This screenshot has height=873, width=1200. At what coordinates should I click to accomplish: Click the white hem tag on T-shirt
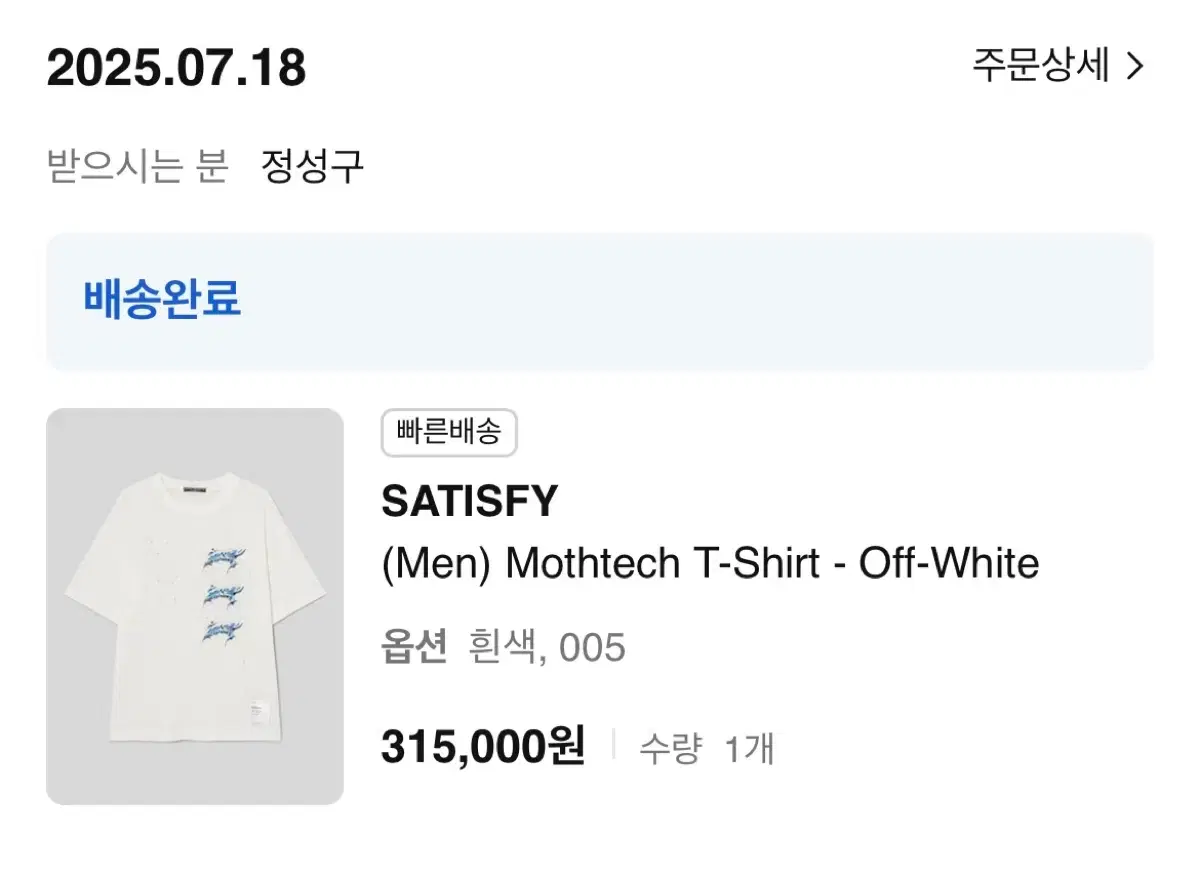coord(263,713)
